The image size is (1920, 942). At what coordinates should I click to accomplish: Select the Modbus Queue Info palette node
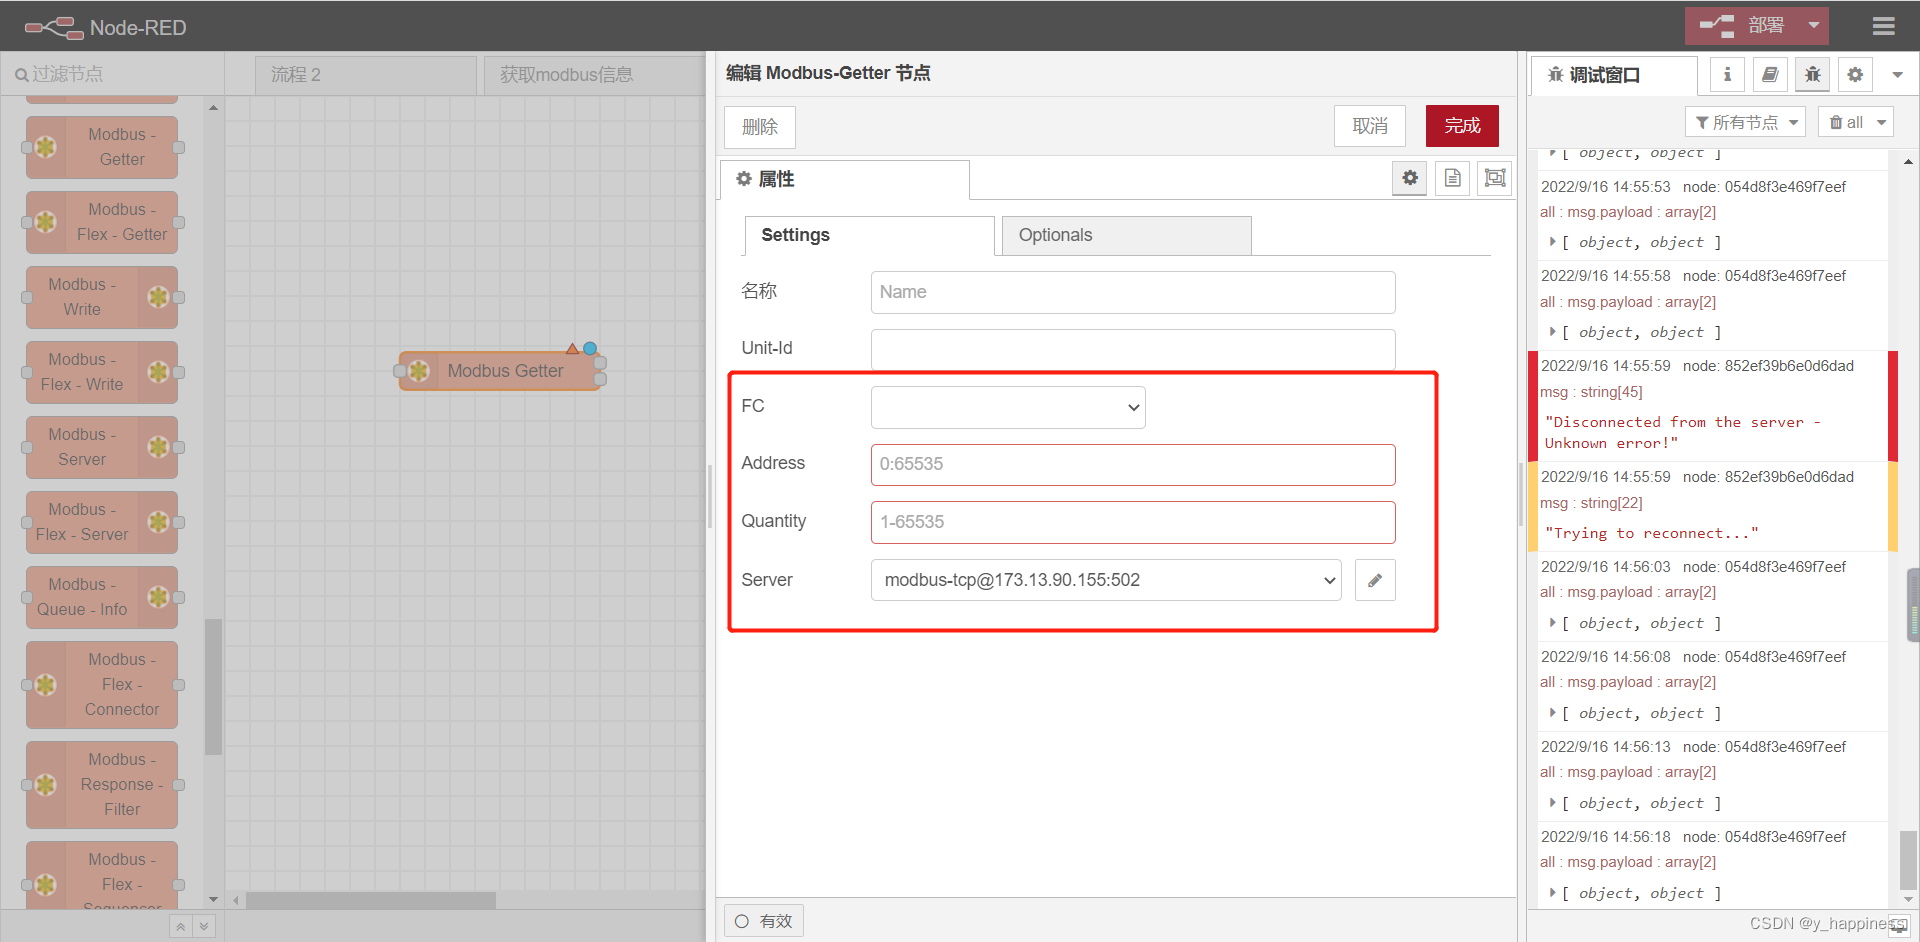pyautogui.click(x=102, y=597)
